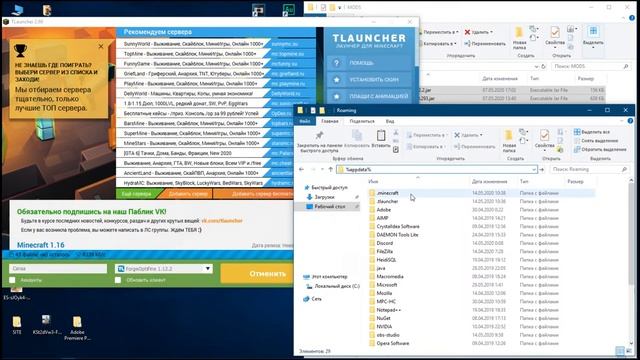
Task: Click New folder icon in MODS window
Action: coord(519,32)
